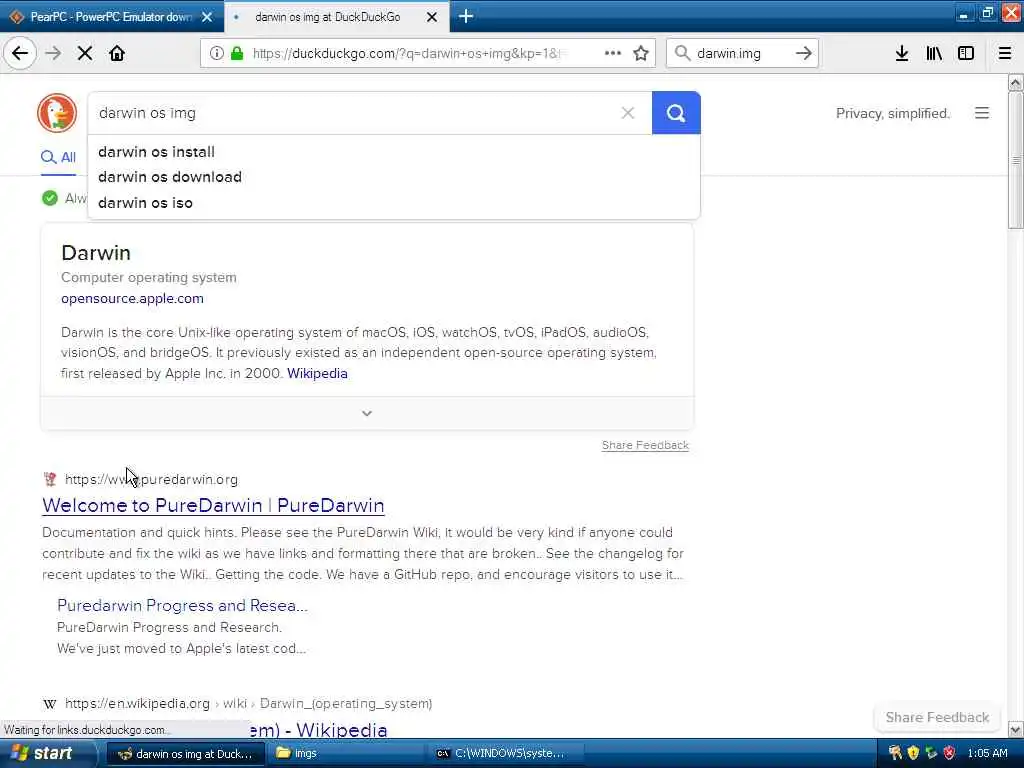Click the red security alert tray icon
Screen dimensions: 1024x768
950,753
